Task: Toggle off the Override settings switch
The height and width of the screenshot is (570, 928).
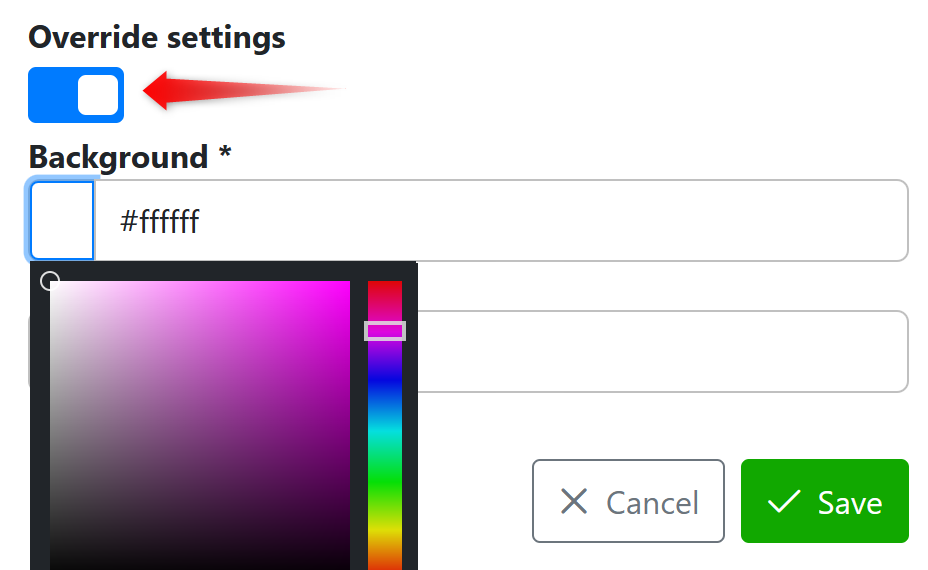Action: coord(76,95)
